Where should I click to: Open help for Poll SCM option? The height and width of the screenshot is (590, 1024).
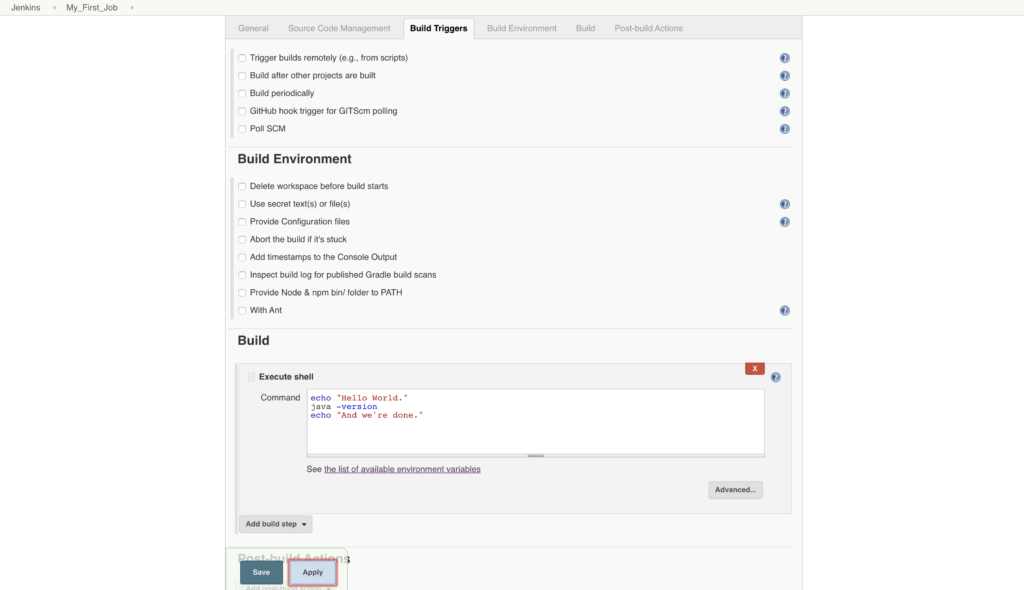coord(784,129)
